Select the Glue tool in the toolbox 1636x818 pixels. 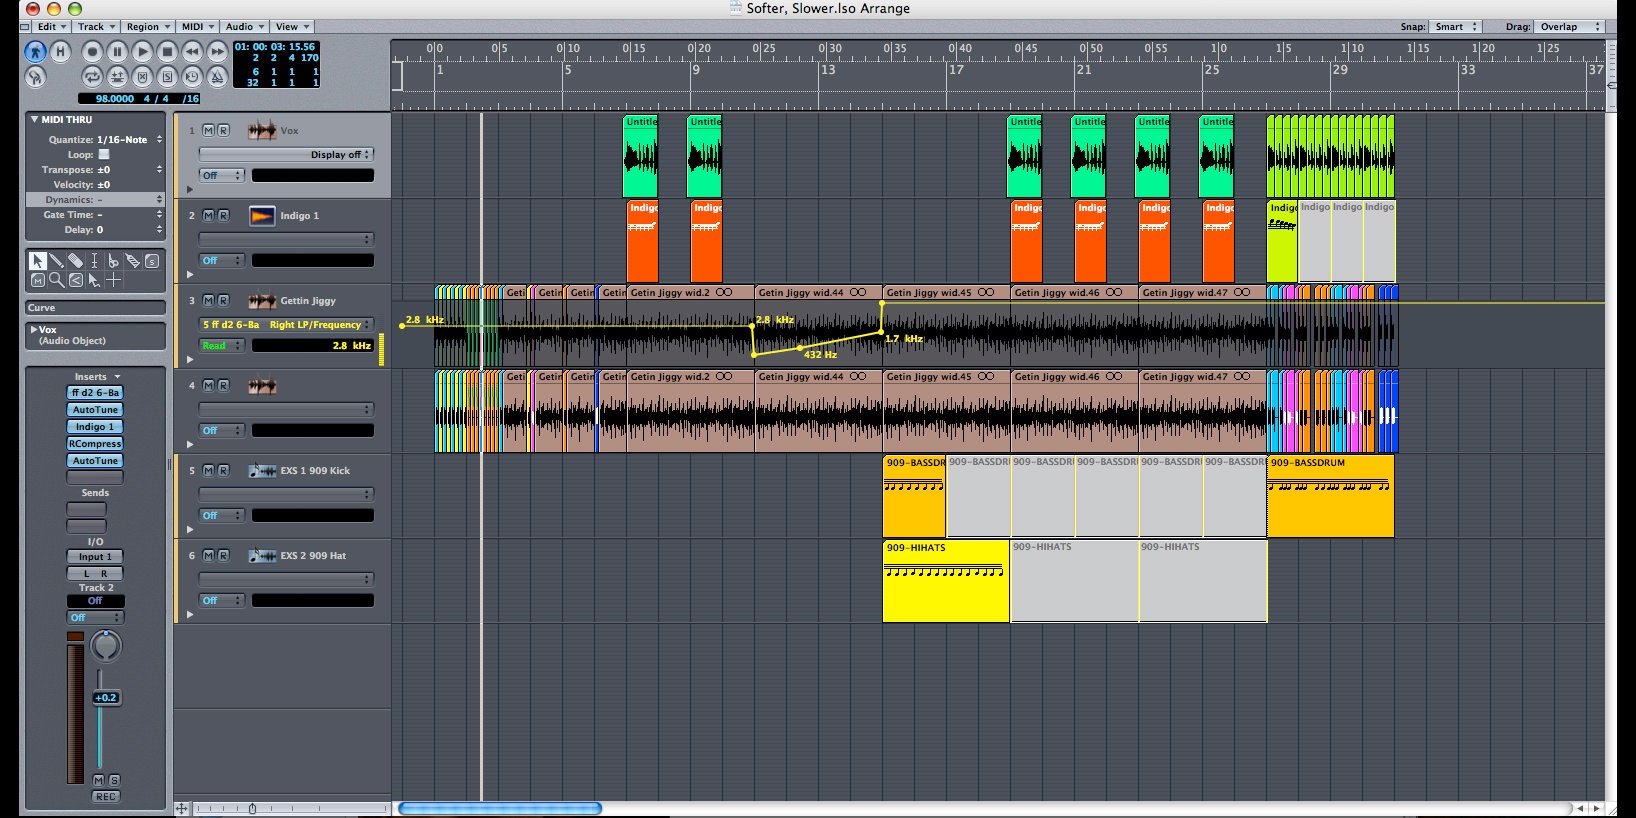[x=132, y=261]
